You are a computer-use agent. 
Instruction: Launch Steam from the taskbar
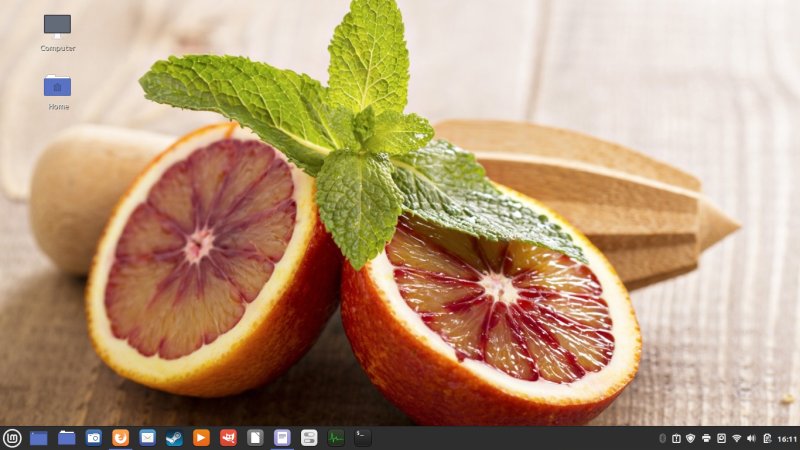(x=175, y=437)
